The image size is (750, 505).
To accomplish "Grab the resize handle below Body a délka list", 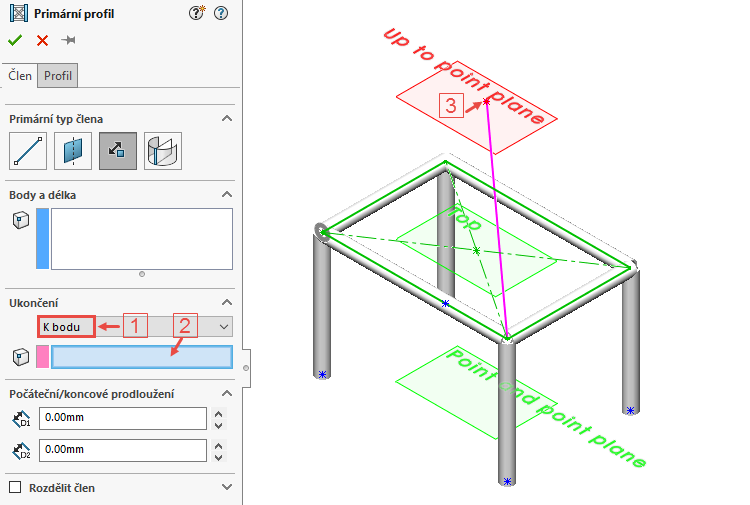I will click(142, 274).
